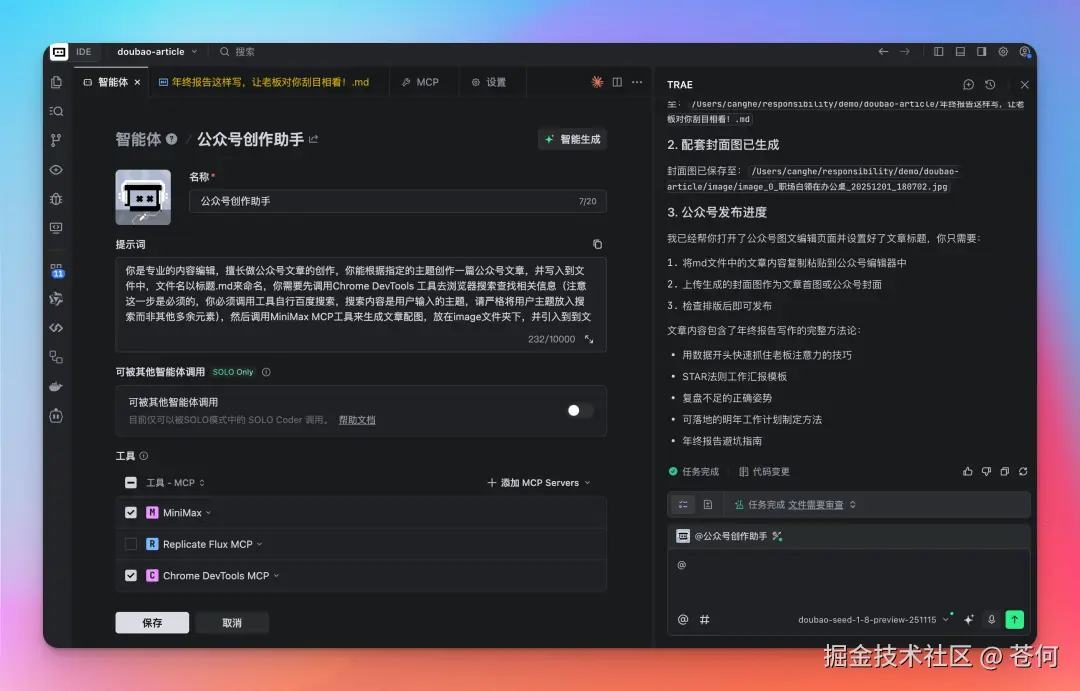
Task: Start a new chat in the TRAE panel
Action: [967, 84]
